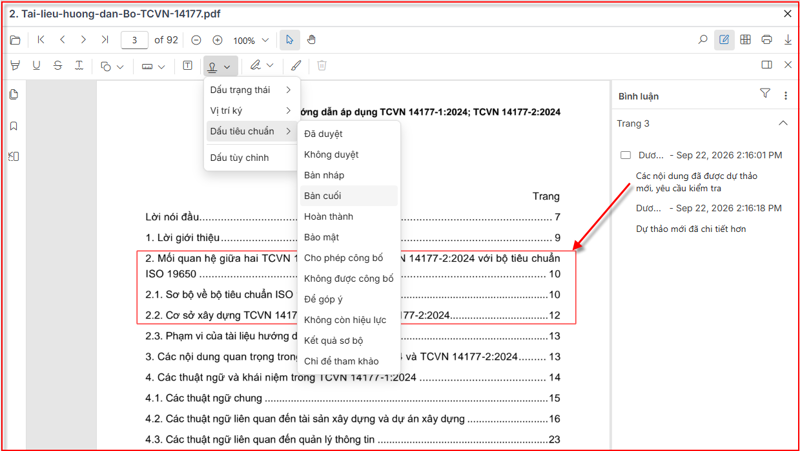Expand Dấu trạng thái submenu

tap(251, 90)
